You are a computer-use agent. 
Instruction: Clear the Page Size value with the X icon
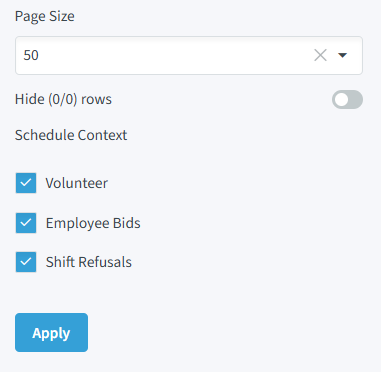[320, 55]
